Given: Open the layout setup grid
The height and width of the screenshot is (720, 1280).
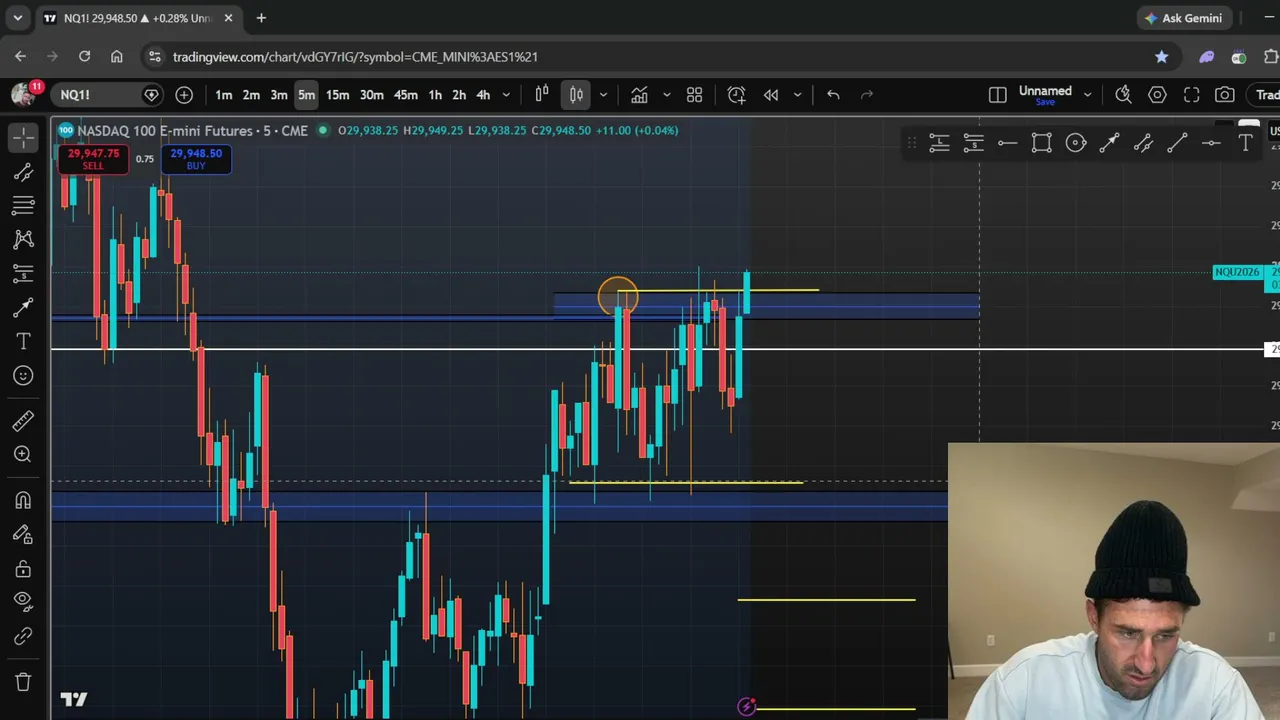Looking at the screenshot, I should click(x=694, y=95).
